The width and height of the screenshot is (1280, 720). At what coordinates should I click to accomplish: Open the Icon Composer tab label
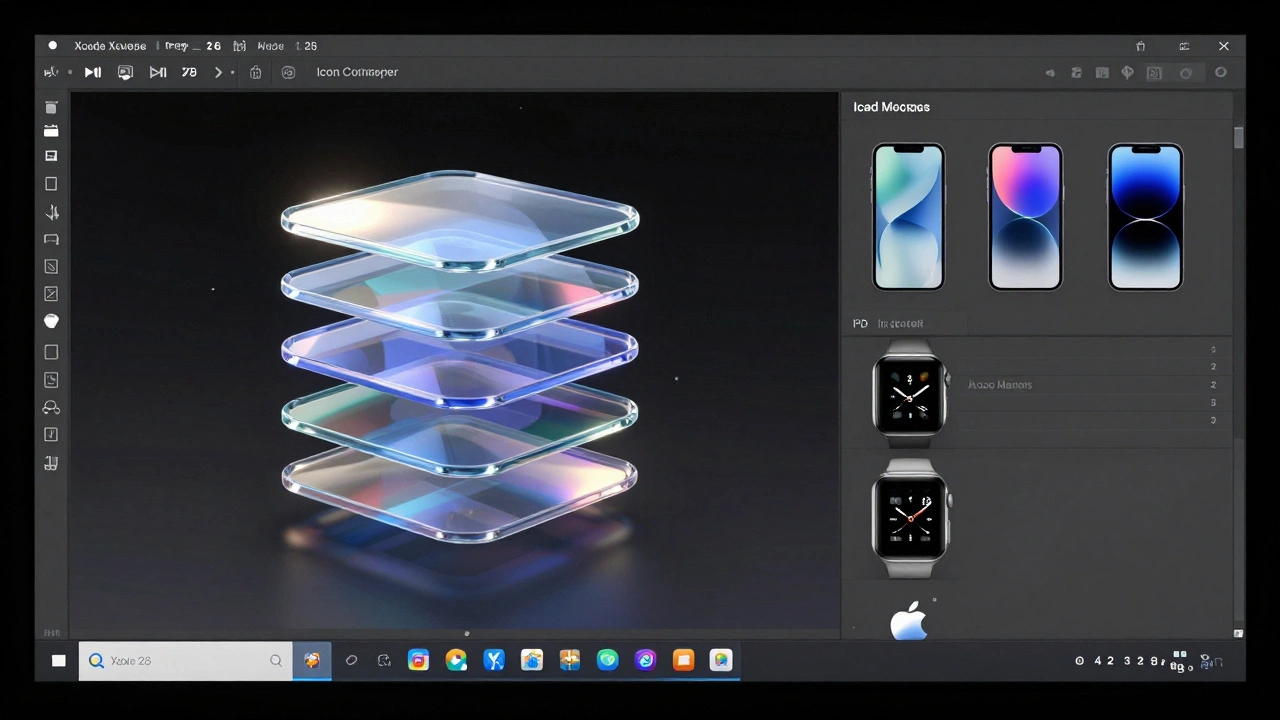click(x=357, y=72)
